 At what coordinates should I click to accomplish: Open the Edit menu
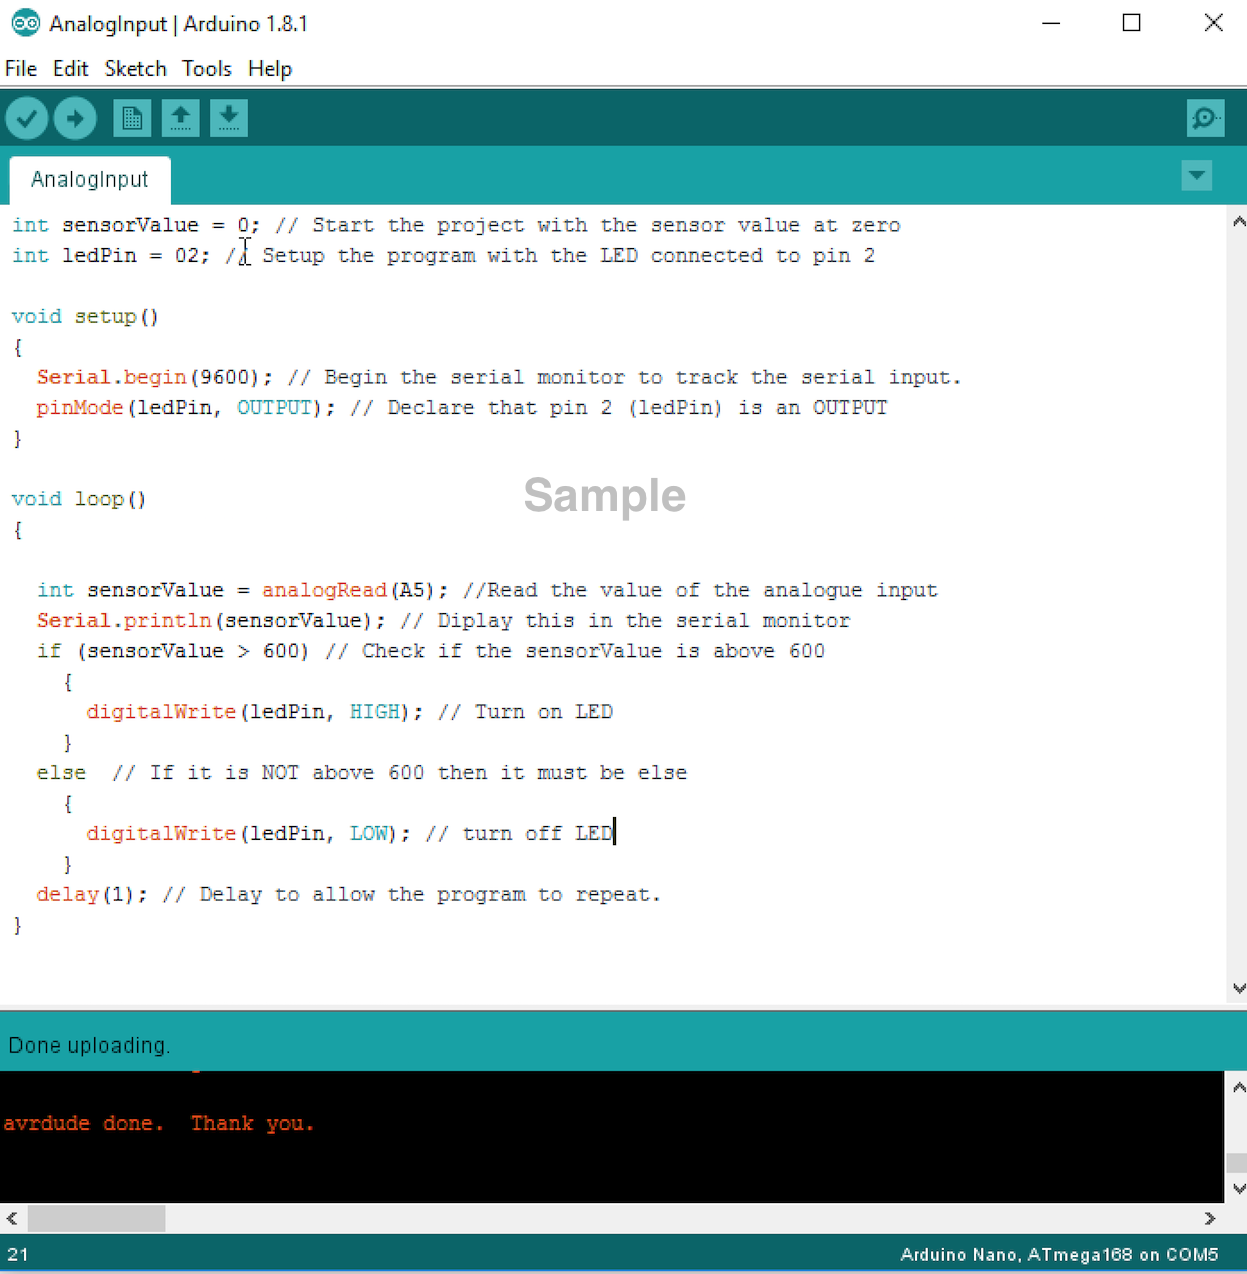70,69
